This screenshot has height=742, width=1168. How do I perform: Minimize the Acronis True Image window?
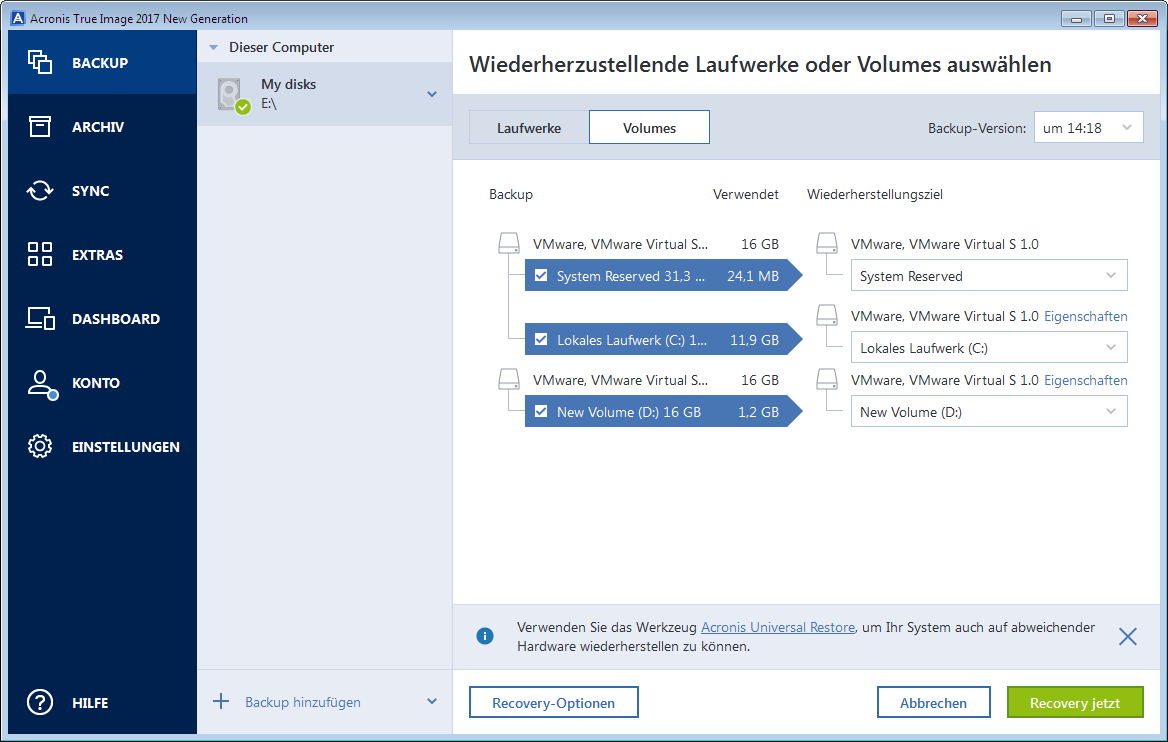tap(1076, 19)
